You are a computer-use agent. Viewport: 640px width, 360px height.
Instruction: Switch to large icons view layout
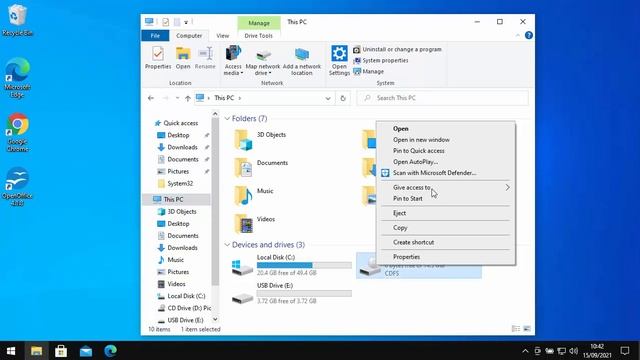[527, 329]
